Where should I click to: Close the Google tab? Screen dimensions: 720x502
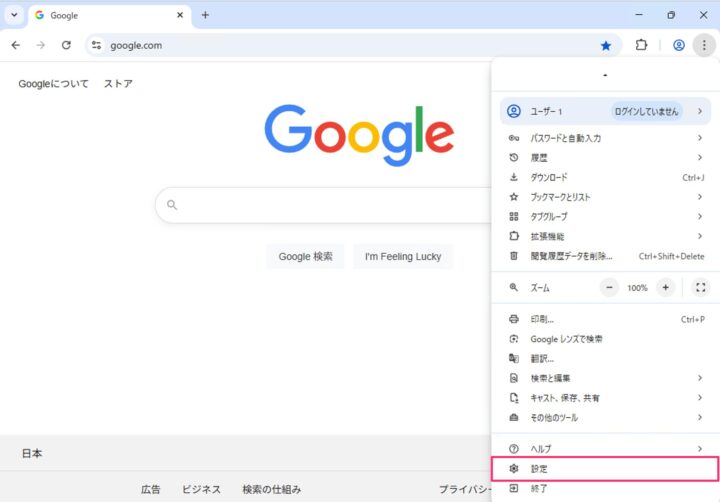click(180, 15)
